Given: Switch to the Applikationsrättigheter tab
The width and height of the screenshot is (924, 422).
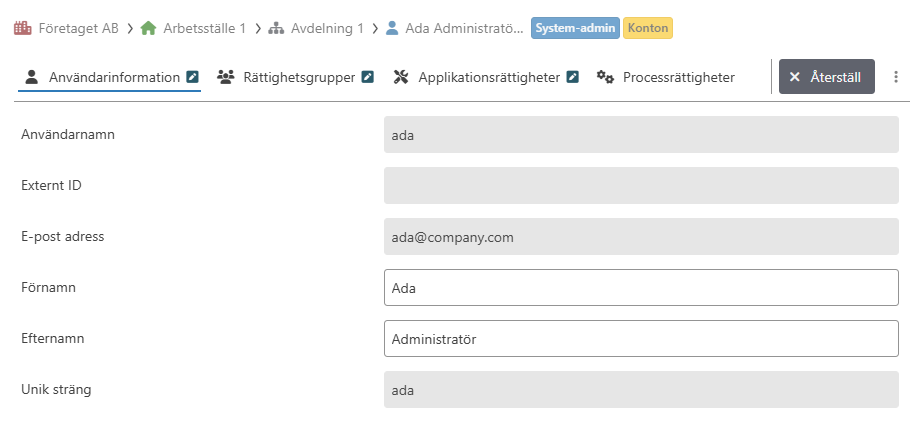Looking at the screenshot, I should 486,77.
